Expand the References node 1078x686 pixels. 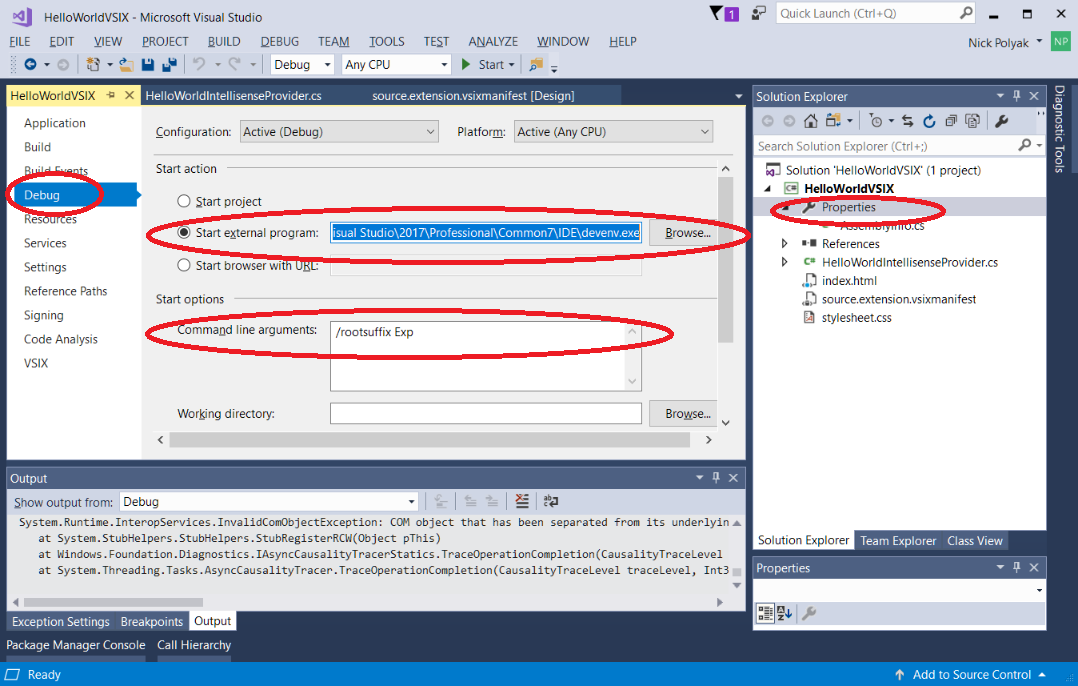click(x=784, y=243)
